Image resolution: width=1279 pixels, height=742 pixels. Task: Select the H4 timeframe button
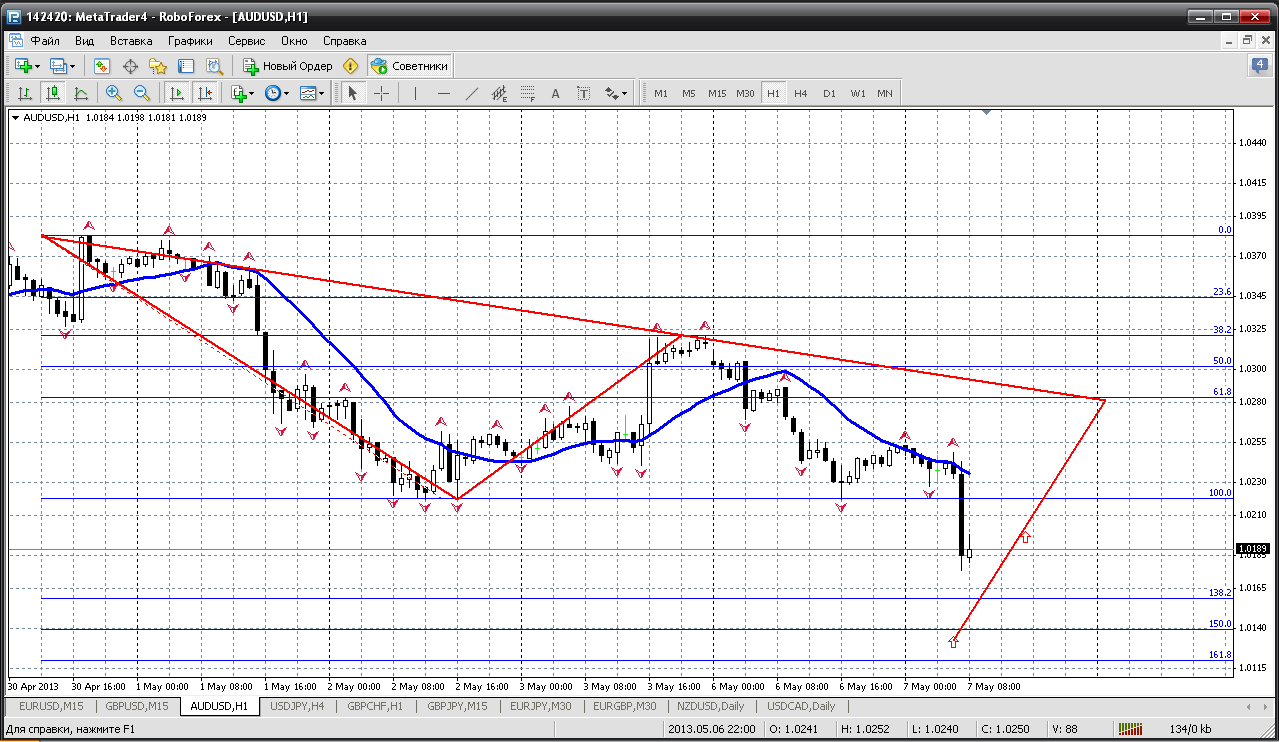(801, 93)
